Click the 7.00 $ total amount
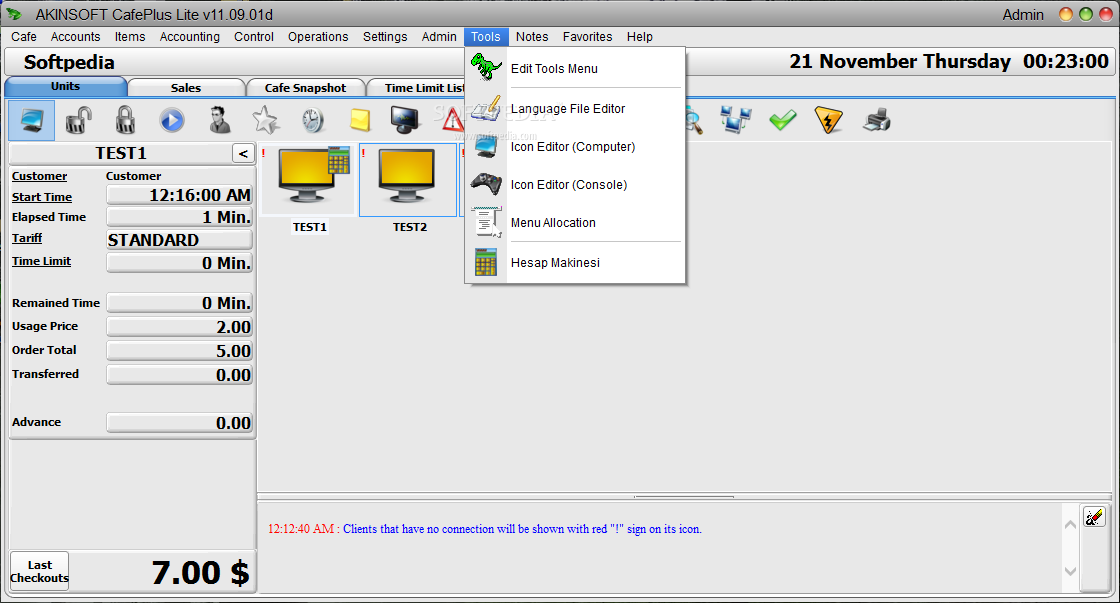Image resolution: width=1120 pixels, height=603 pixels. [x=200, y=572]
